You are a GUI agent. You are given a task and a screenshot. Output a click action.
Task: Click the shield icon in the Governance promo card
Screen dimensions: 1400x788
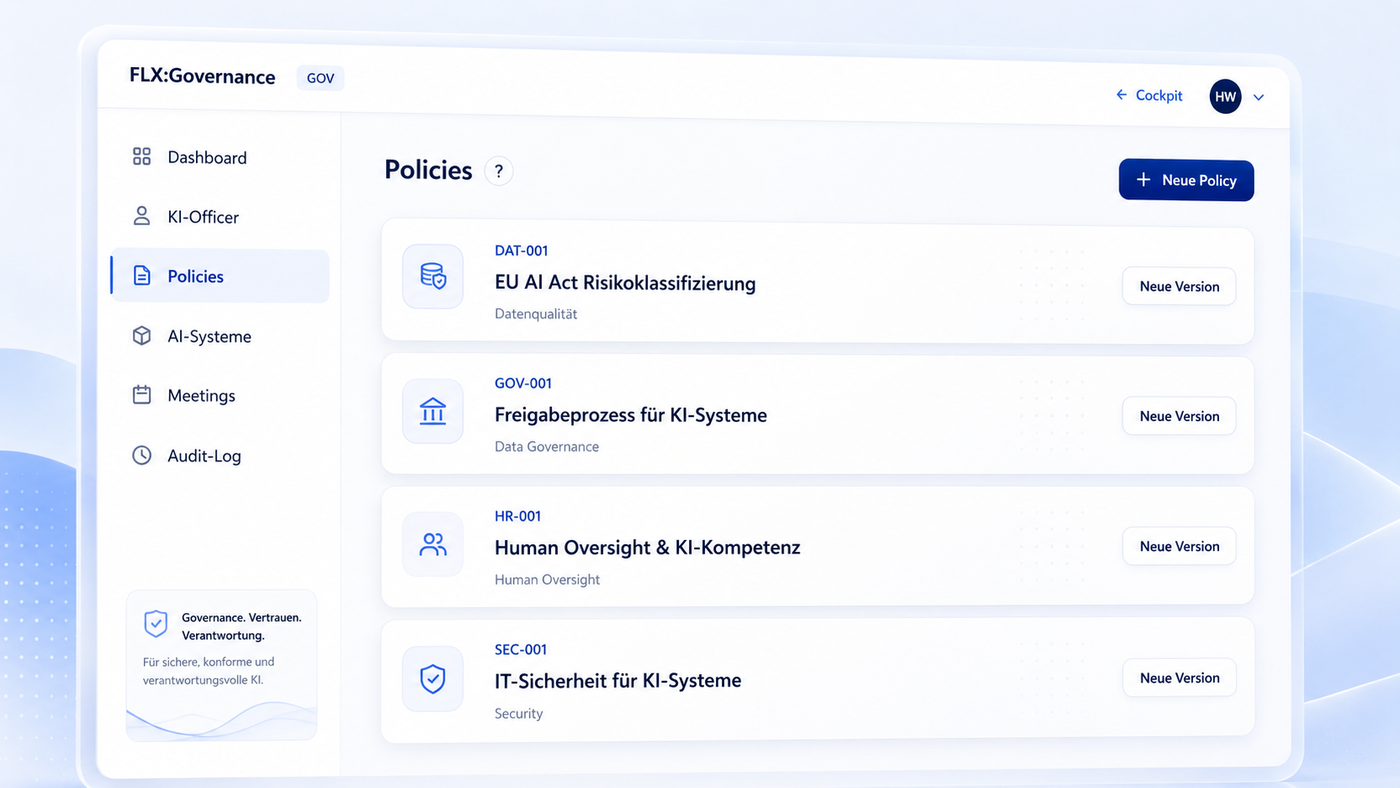click(156, 624)
